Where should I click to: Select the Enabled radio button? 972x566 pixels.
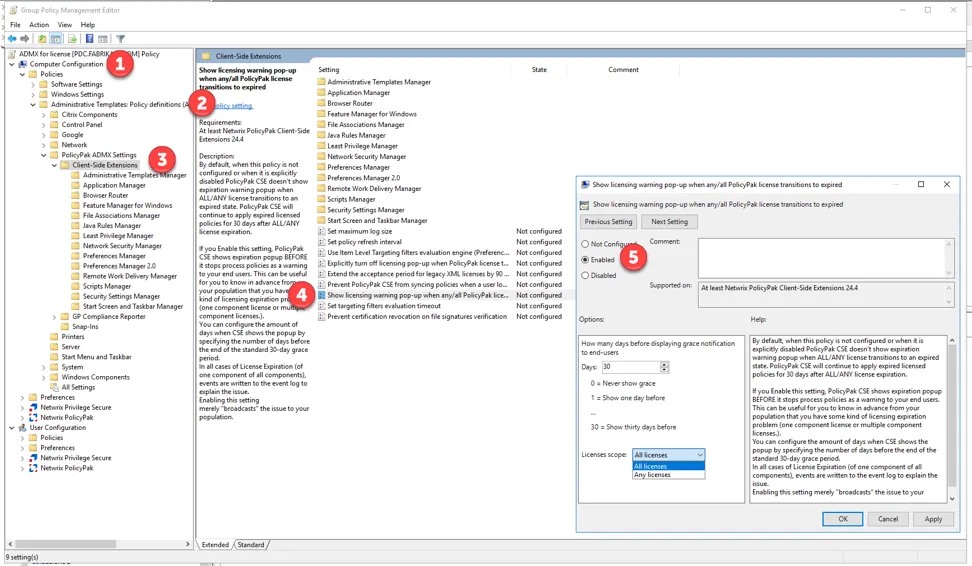click(586, 259)
